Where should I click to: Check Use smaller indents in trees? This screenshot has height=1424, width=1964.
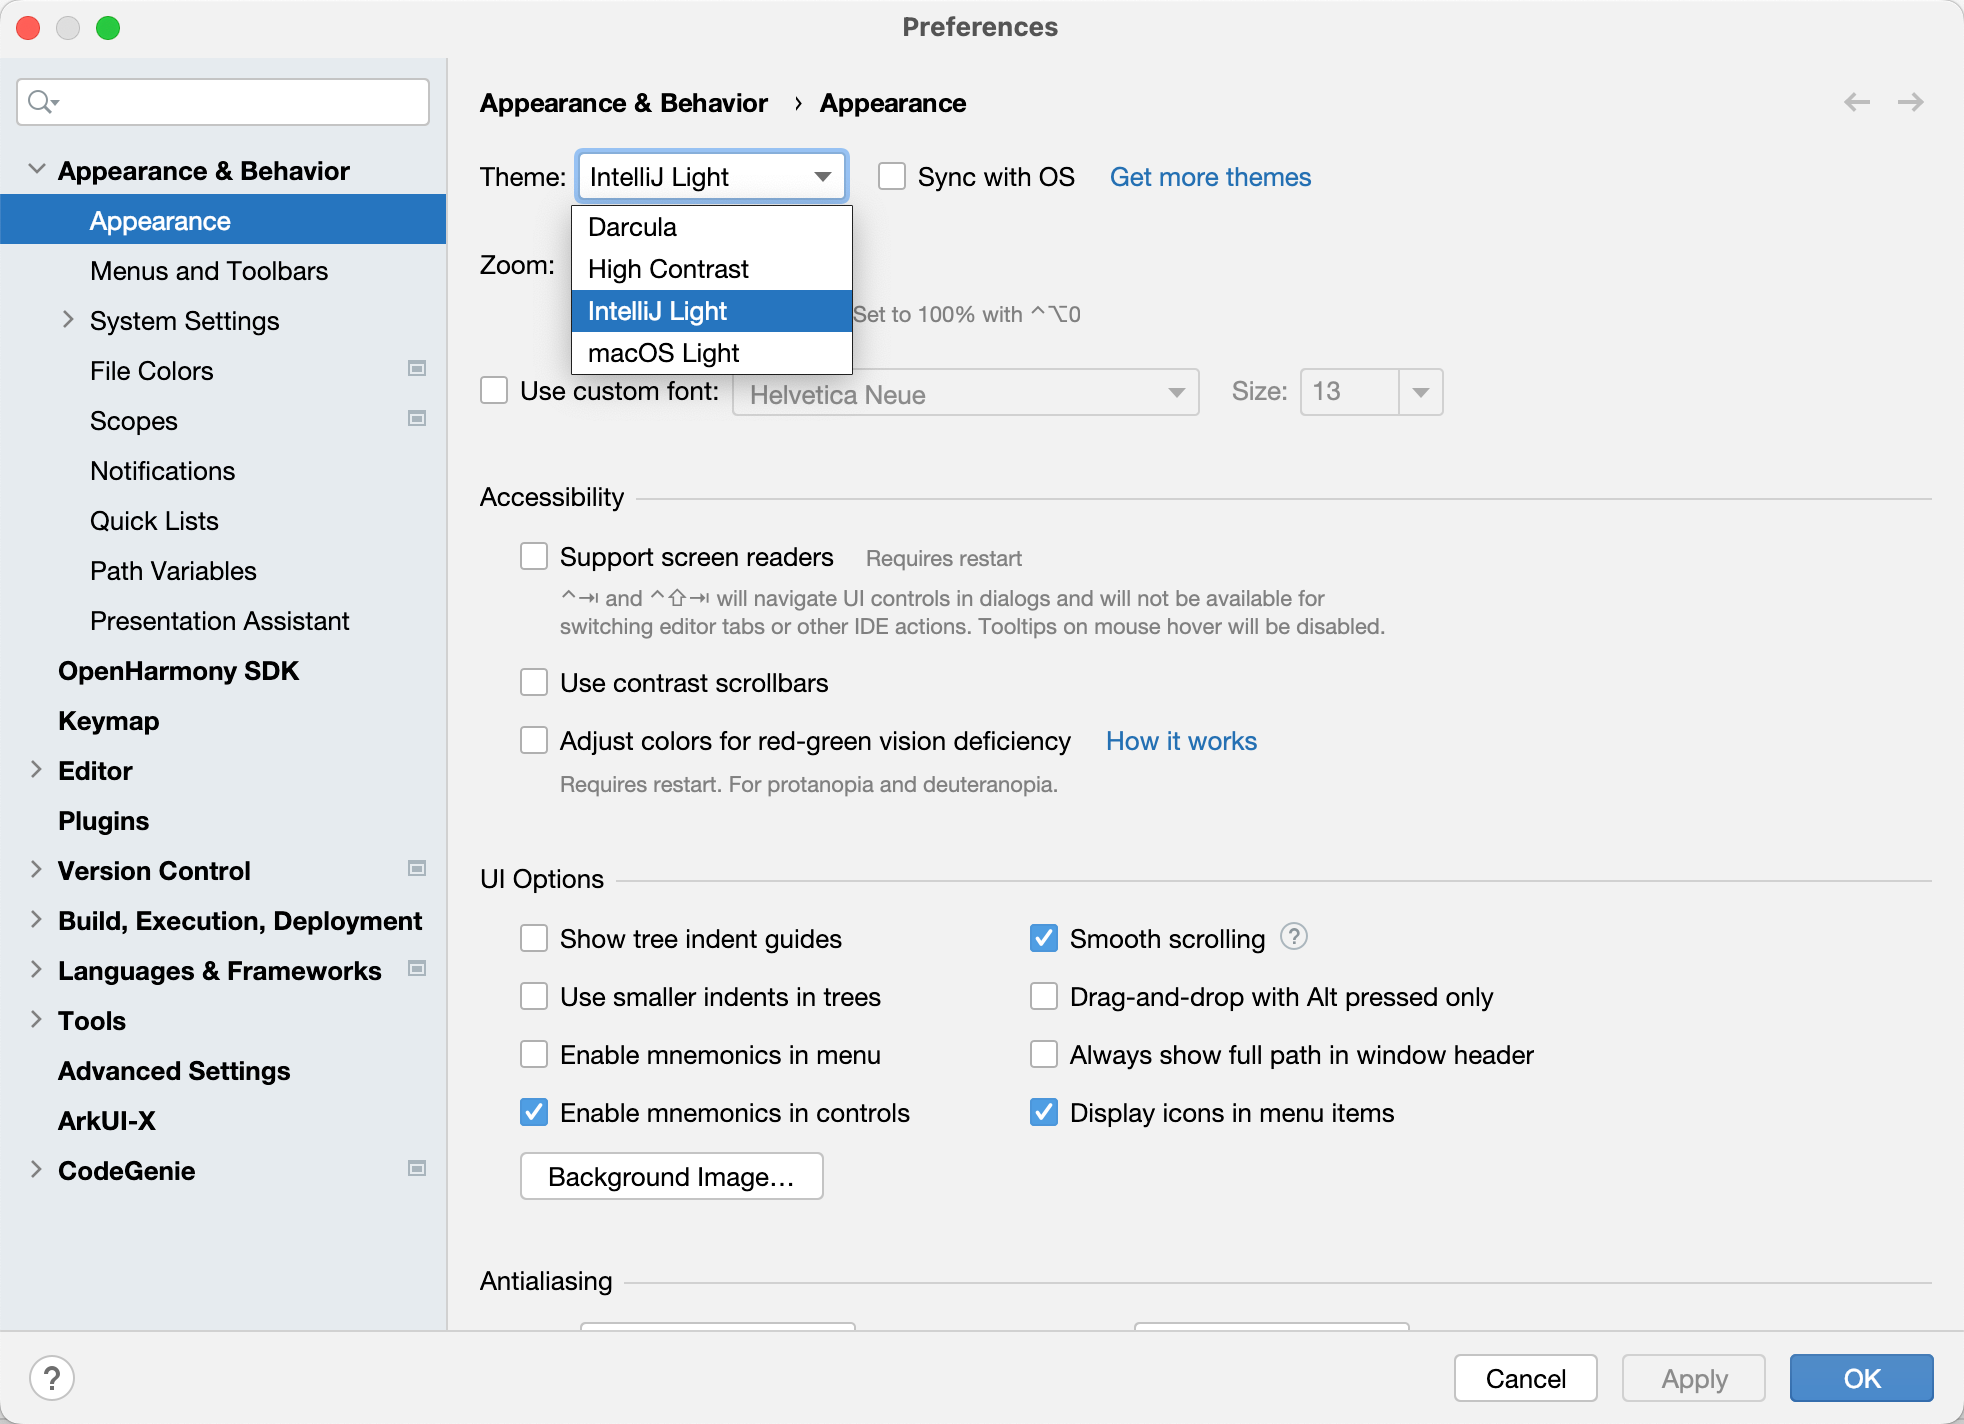tap(534, 996)
